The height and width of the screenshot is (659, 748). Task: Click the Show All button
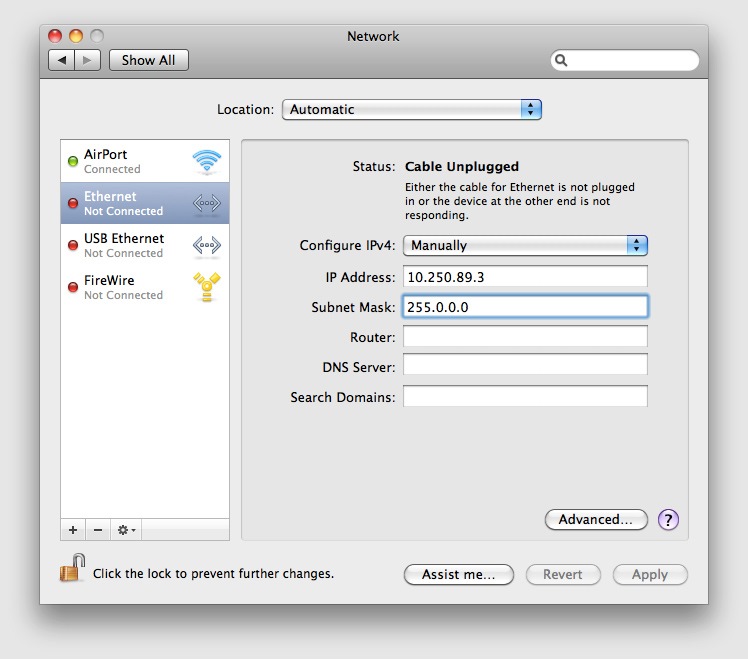click(x=148, y=60)
